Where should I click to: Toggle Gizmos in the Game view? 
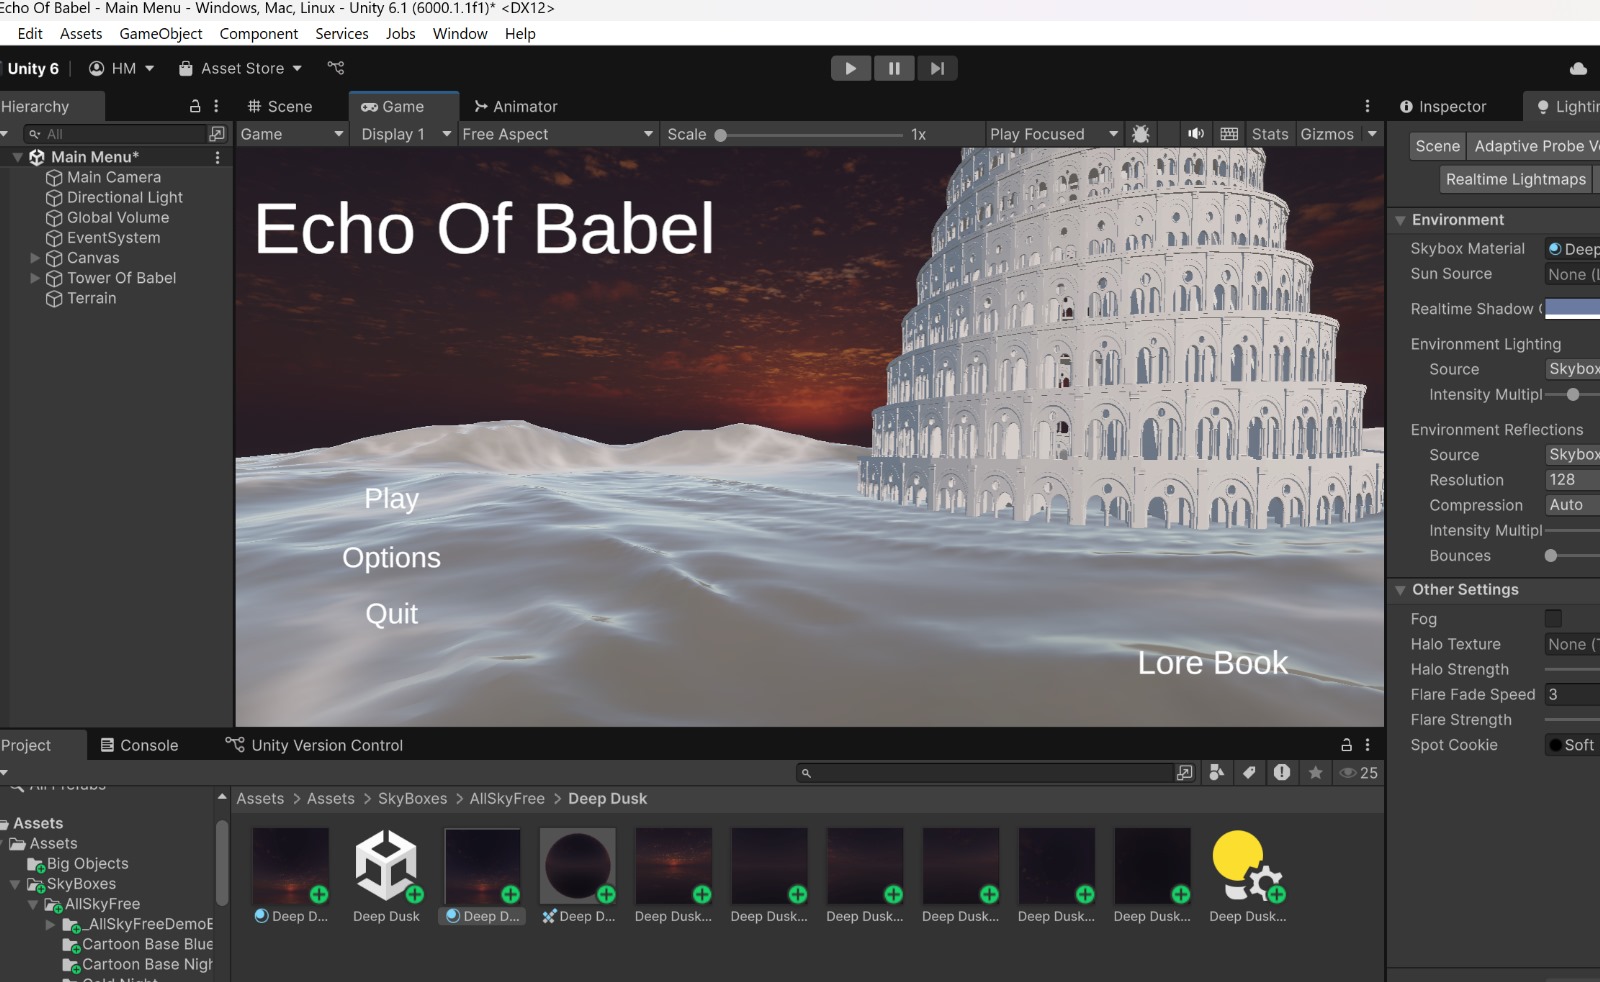1327,134
